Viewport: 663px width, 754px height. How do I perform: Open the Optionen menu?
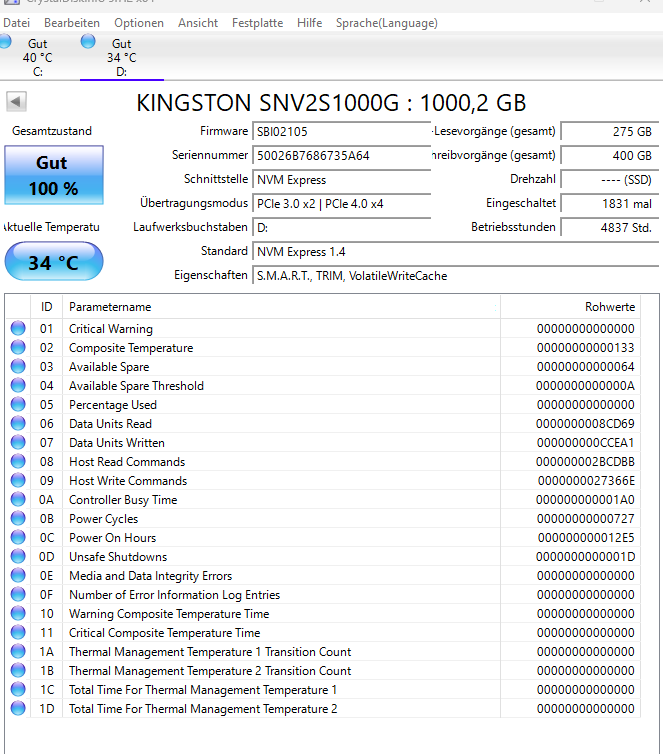coord(139,23)
